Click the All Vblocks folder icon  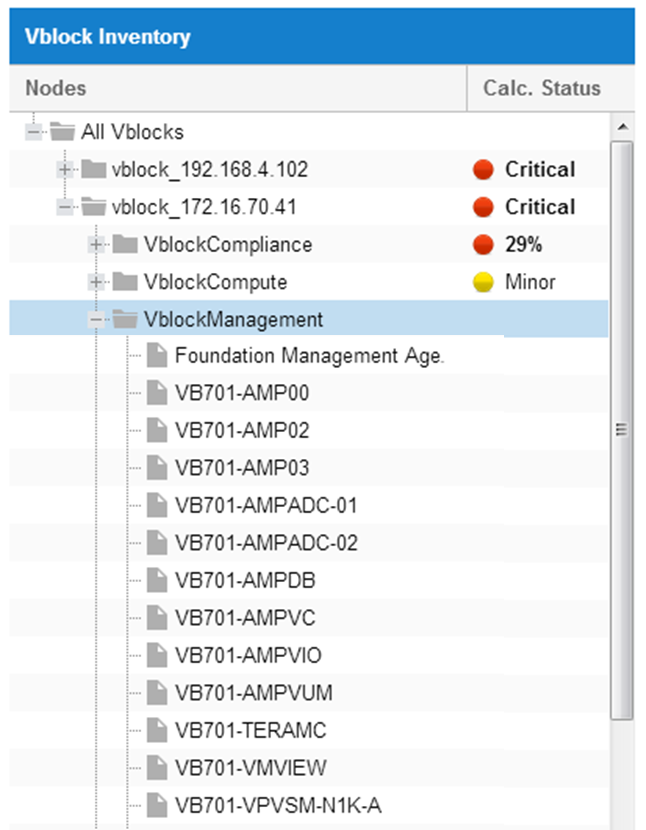pos(62,131)
